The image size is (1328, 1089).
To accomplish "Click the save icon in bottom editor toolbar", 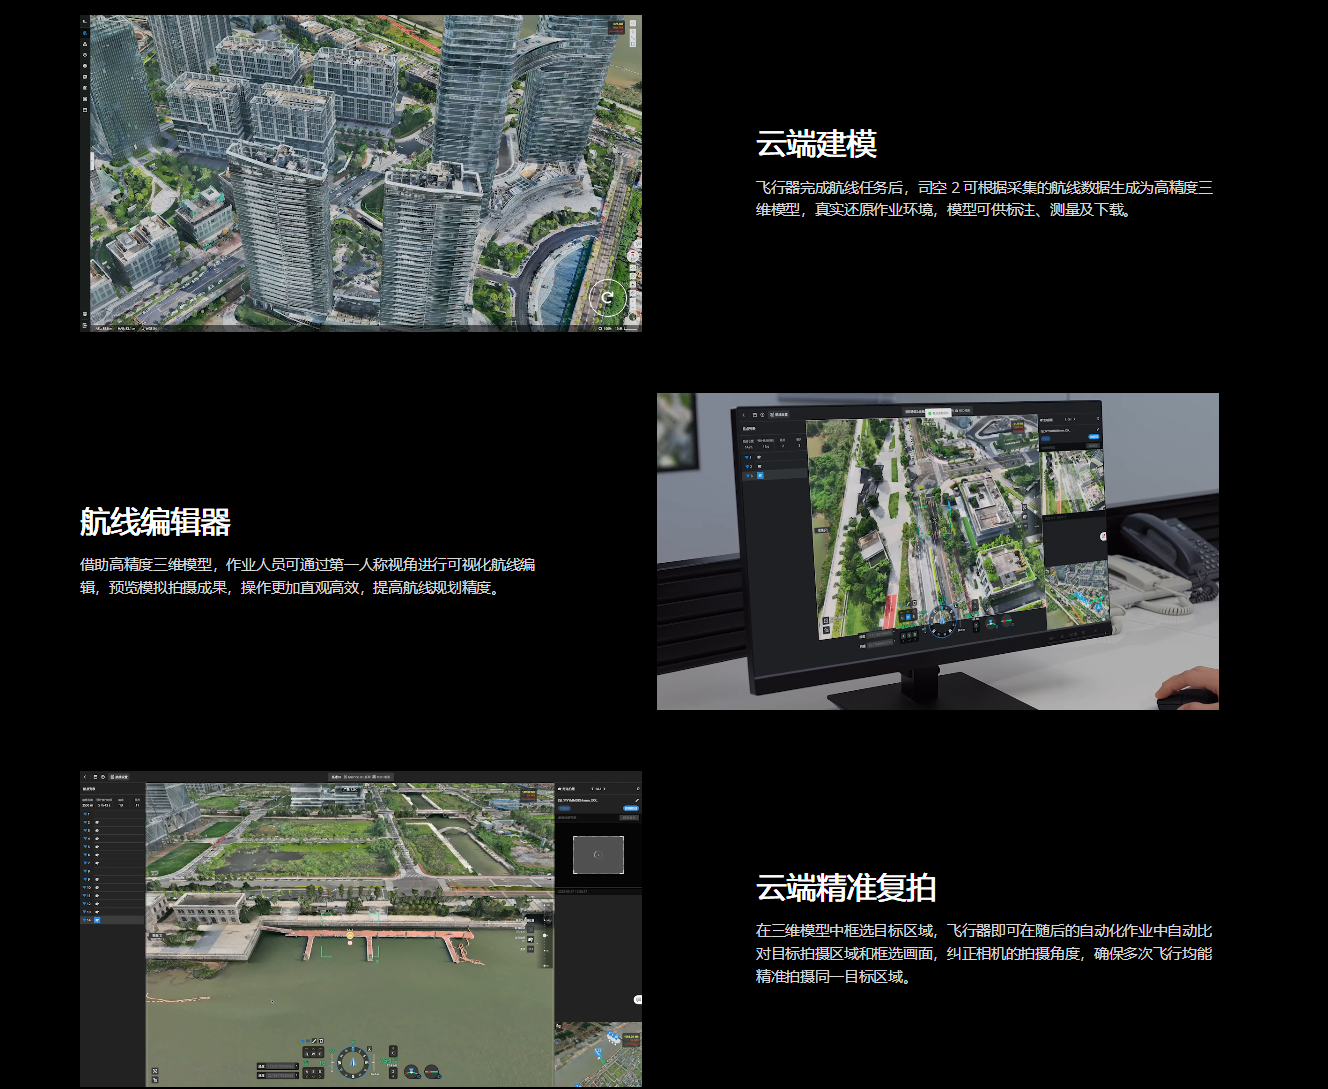I will [x=95, y=777].
